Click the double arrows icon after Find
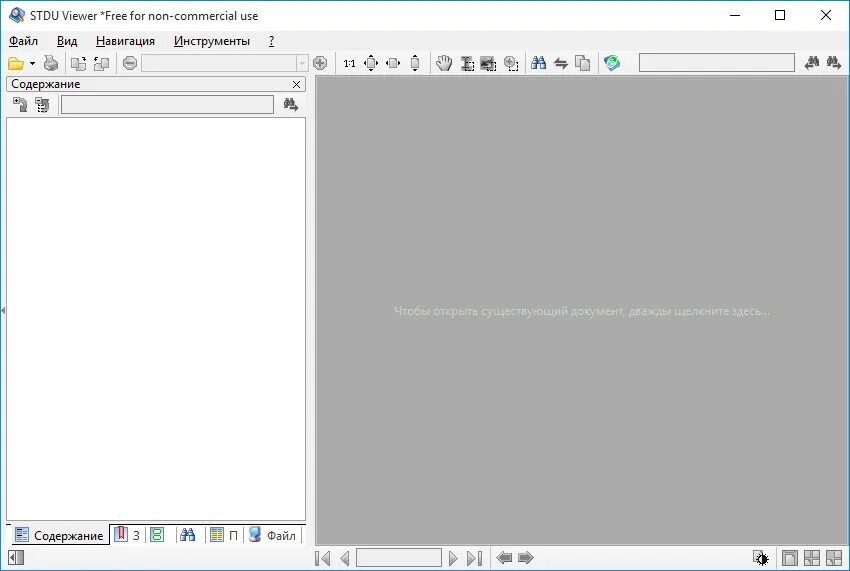The height and width of the screenshot is (571, 850). (561, 63)
